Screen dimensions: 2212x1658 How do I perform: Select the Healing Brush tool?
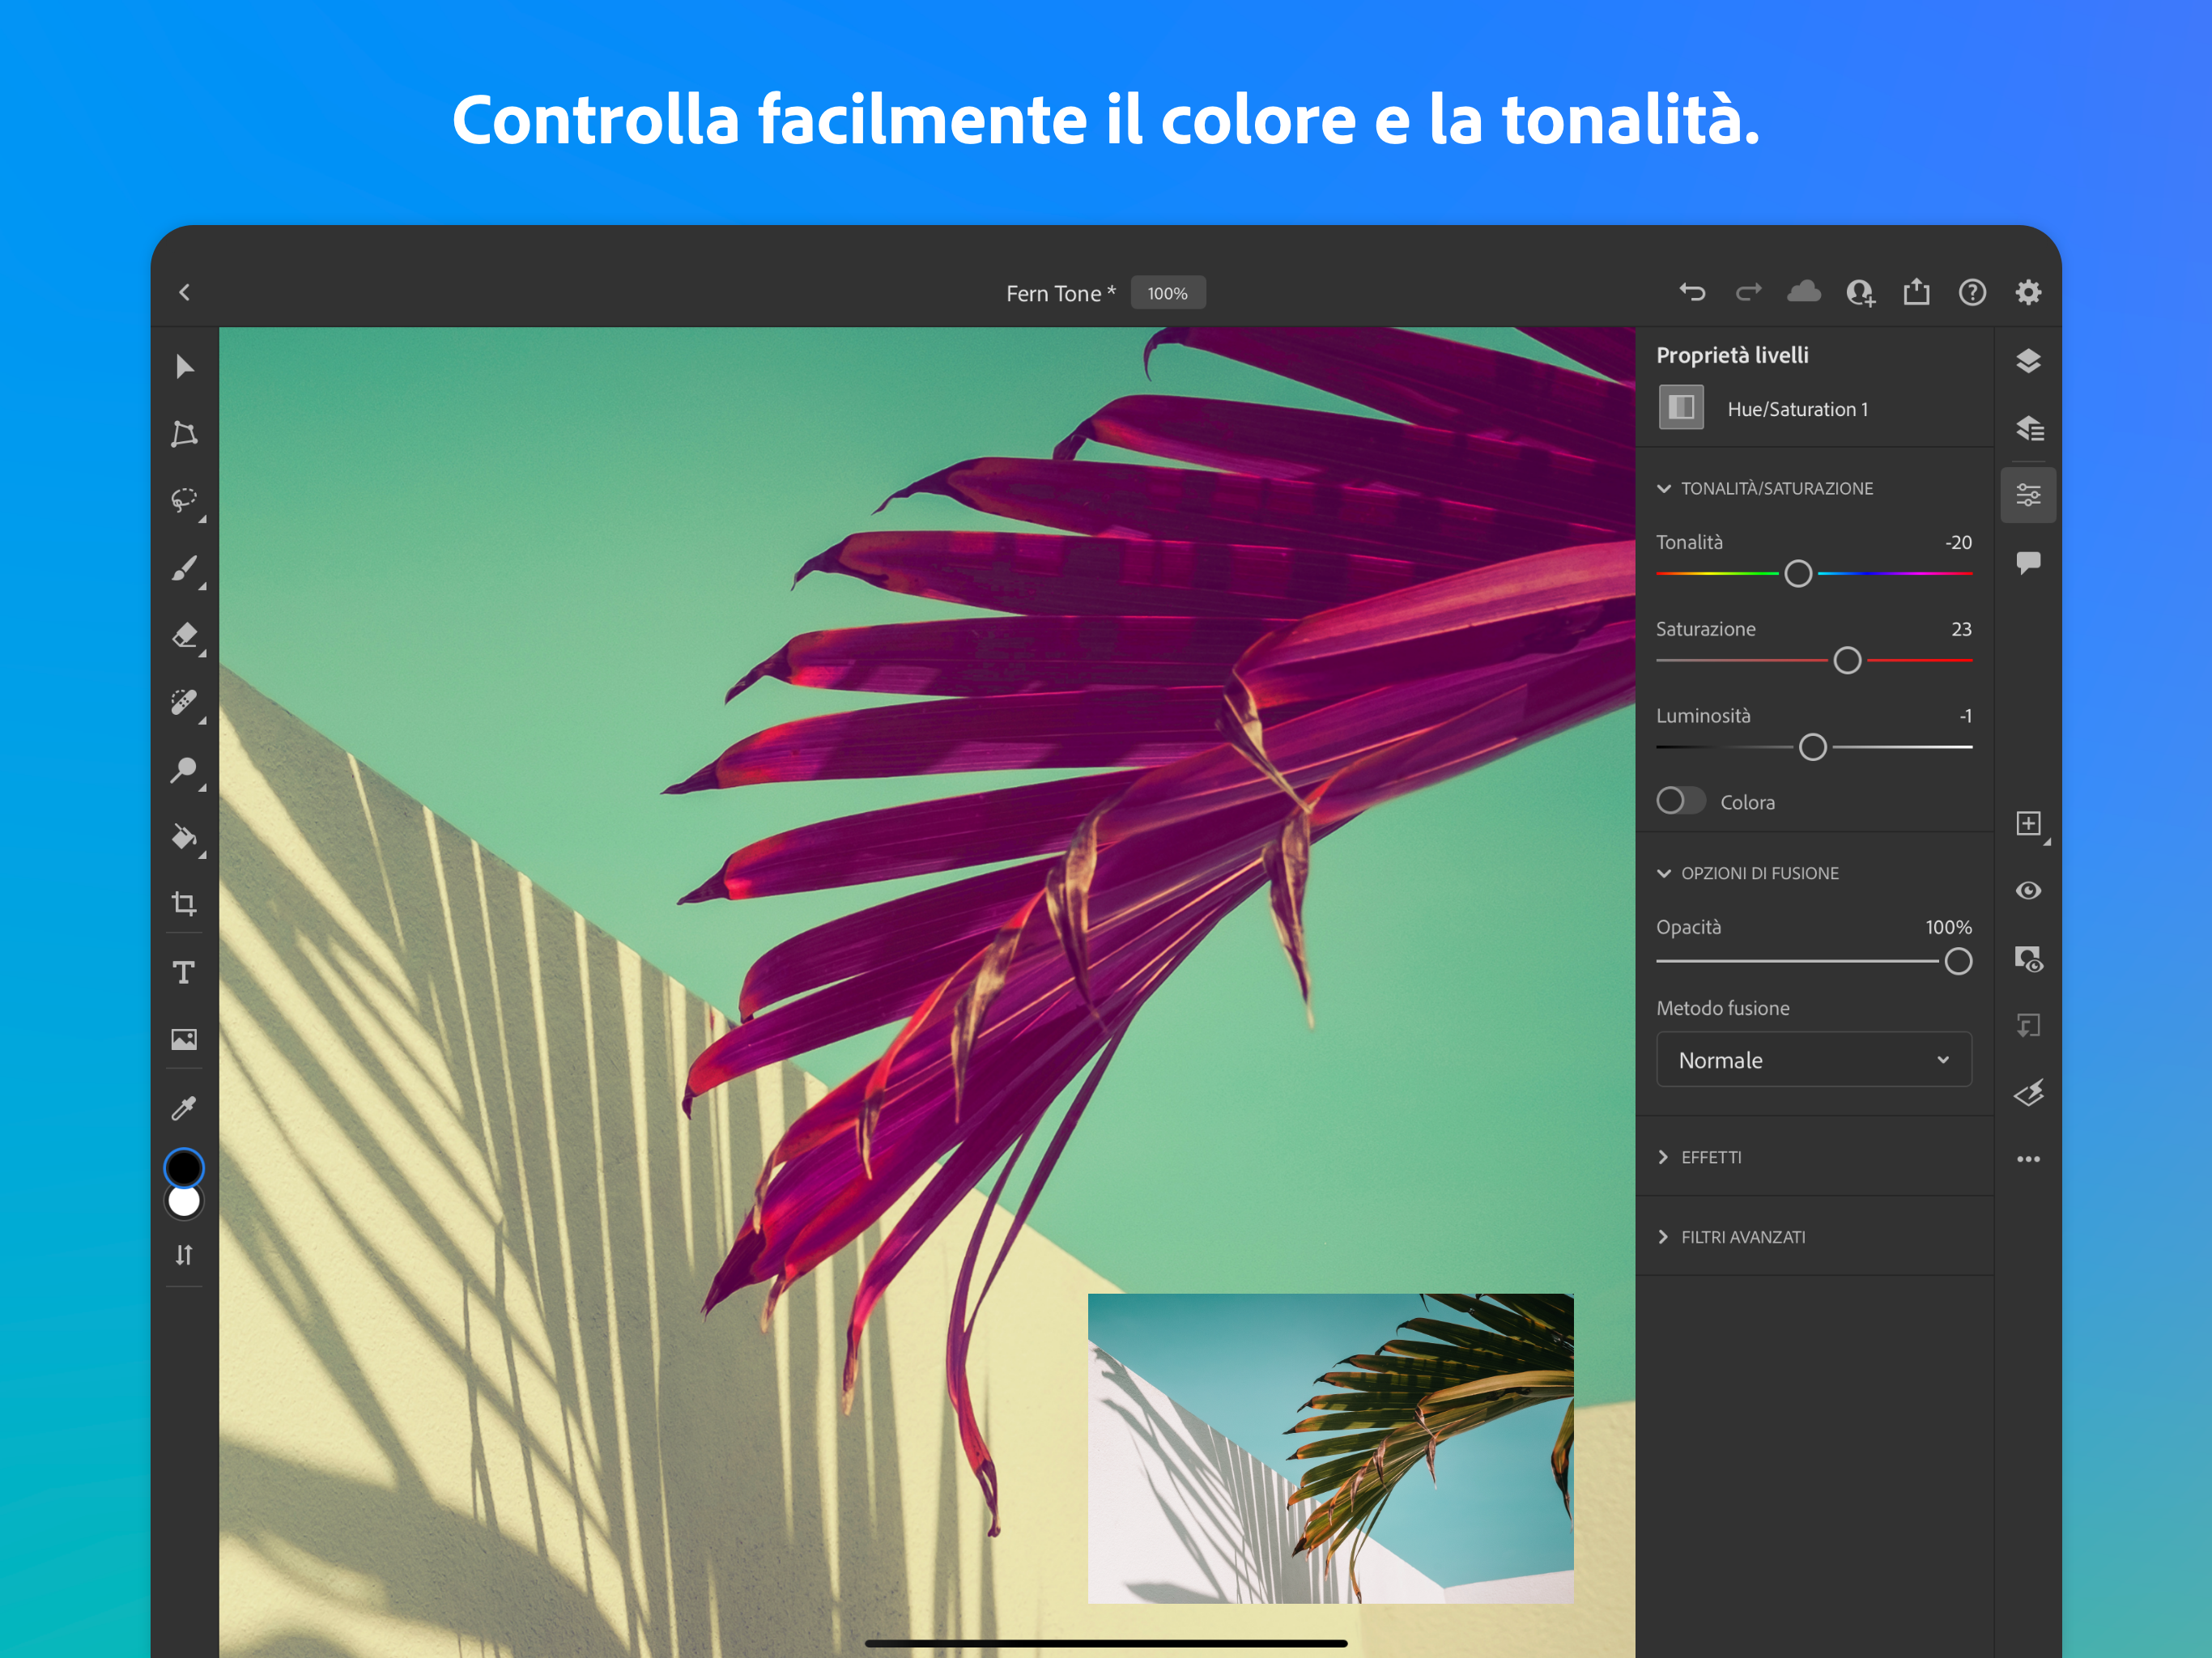point(185,703)
